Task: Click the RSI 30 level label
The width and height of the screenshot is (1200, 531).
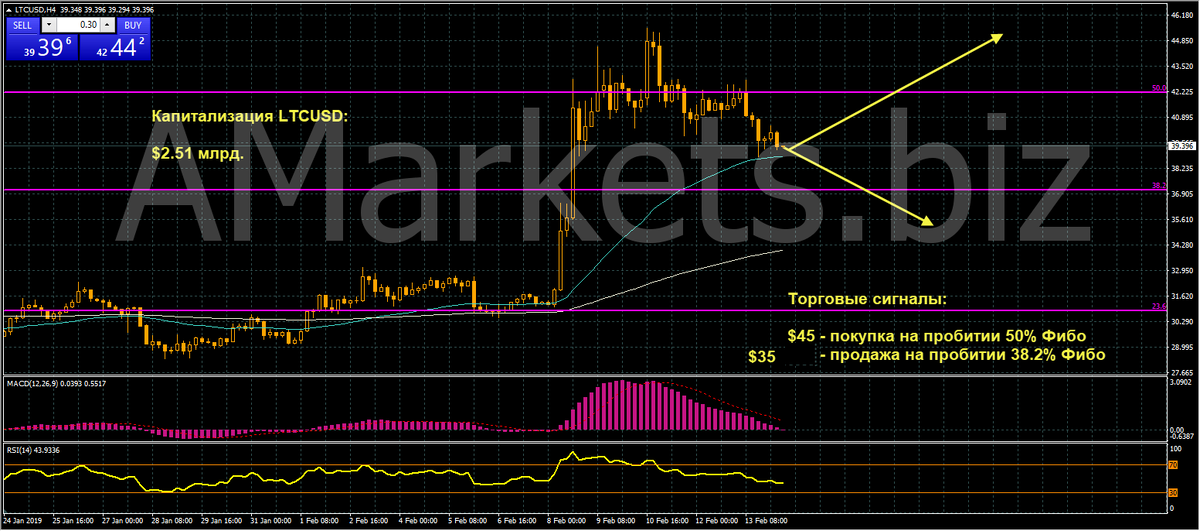Action: [1173, 492]
